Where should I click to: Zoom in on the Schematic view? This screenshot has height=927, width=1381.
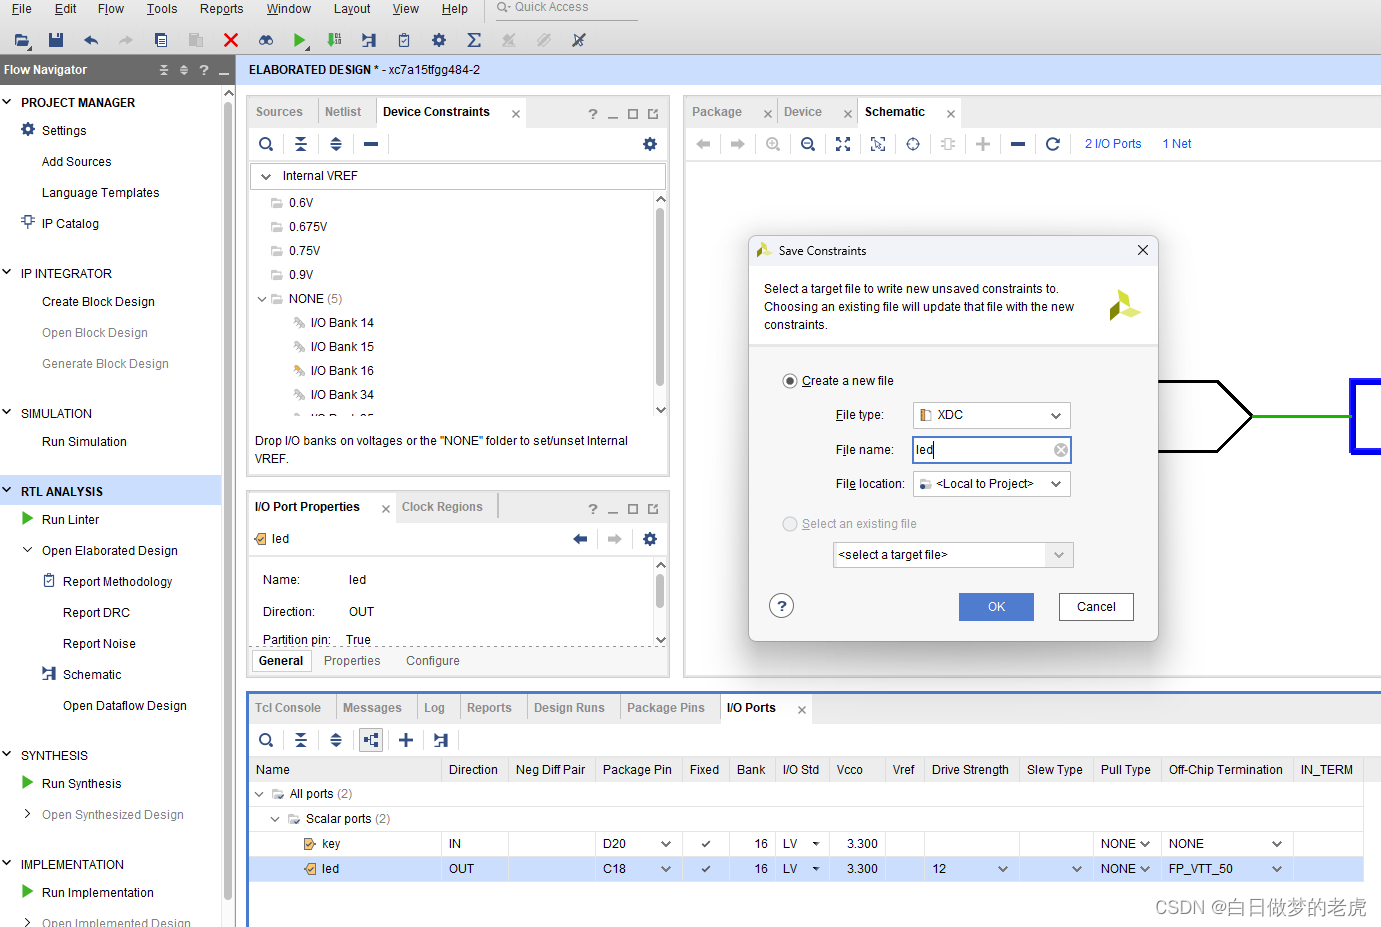(773, 144)
